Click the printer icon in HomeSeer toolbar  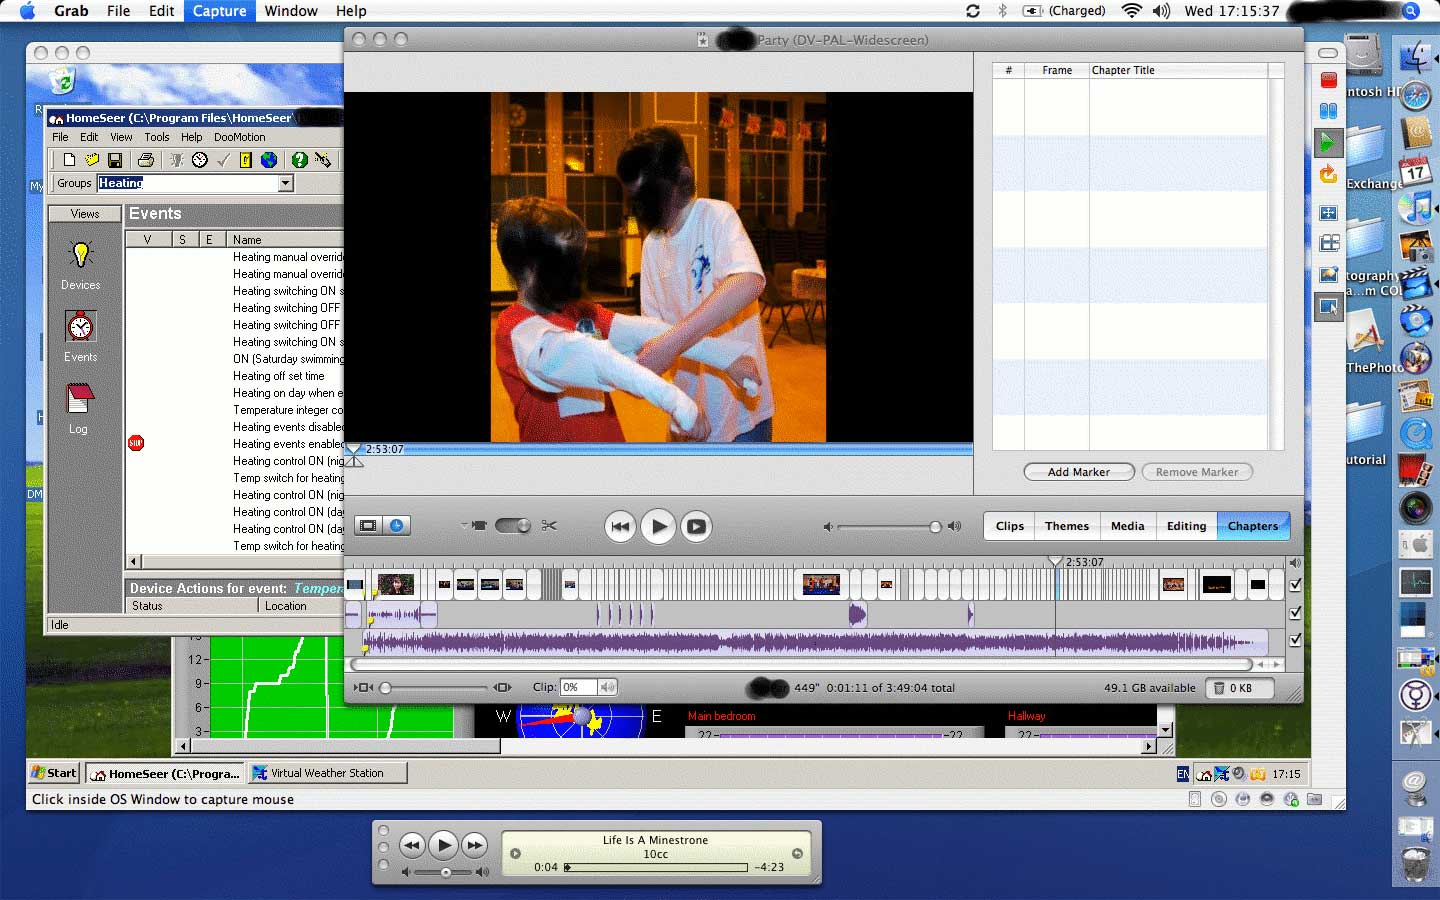146,160
